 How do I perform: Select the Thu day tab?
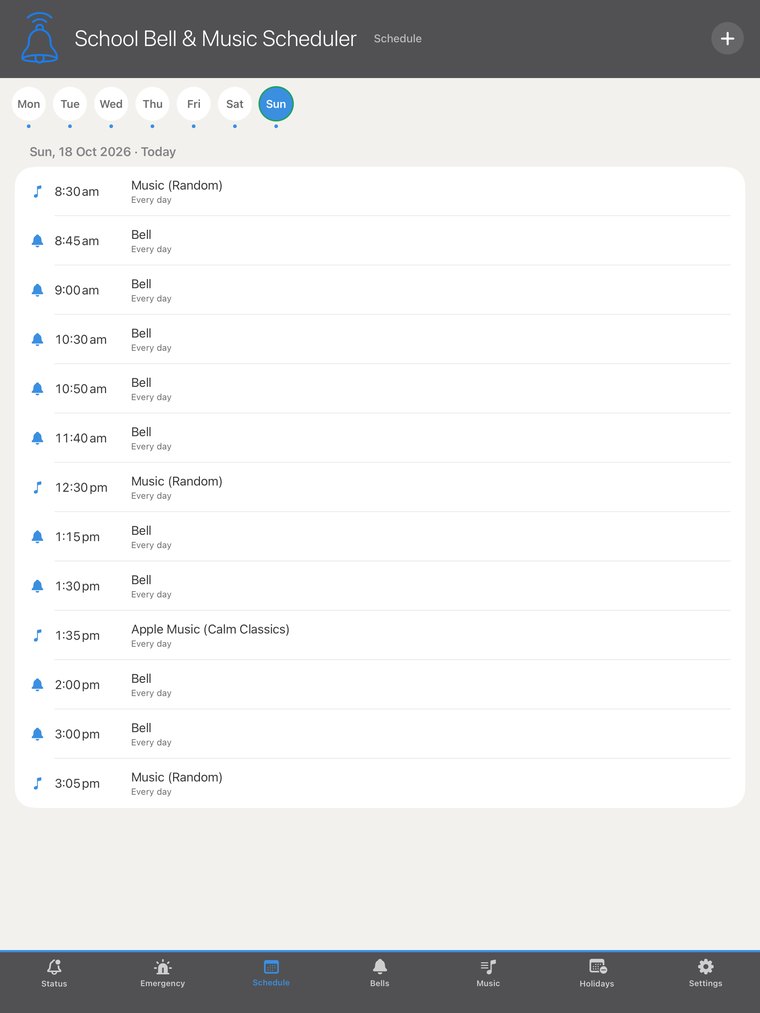[x=153, y=104]
